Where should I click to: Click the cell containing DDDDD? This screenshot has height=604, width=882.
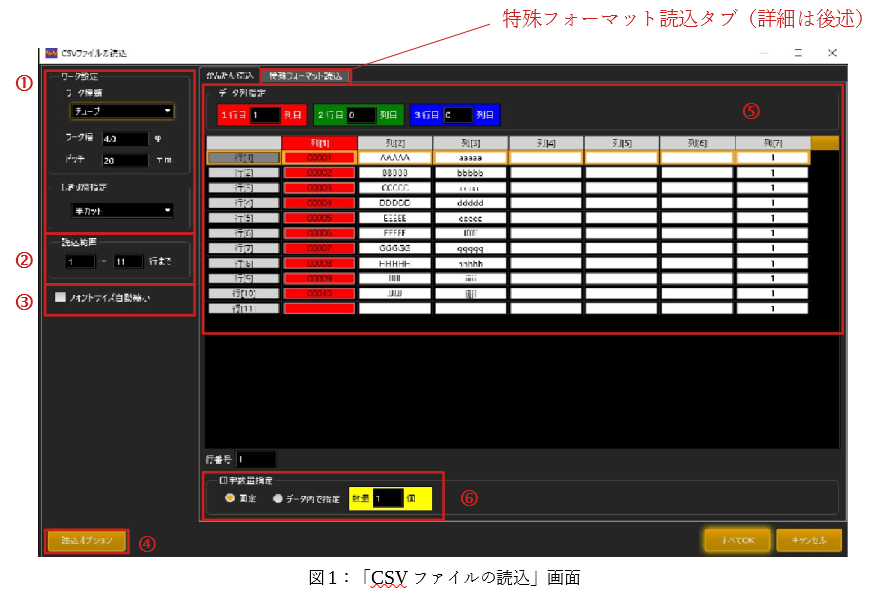[395, 203]
